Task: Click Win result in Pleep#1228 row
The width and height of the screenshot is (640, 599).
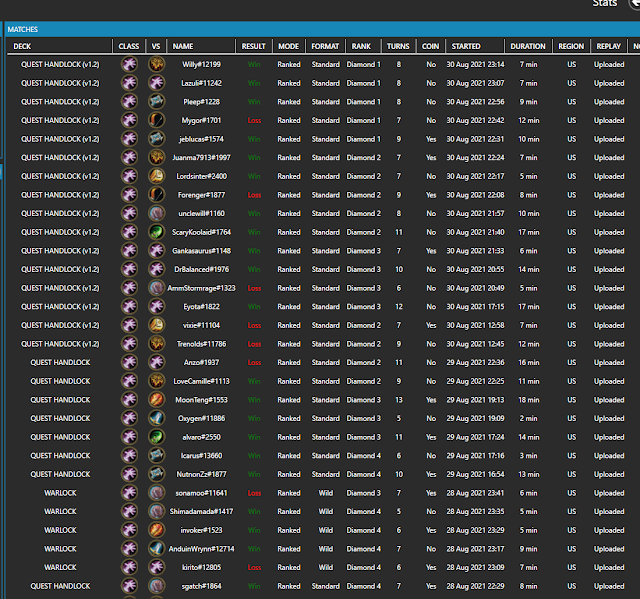Action: 254,102
